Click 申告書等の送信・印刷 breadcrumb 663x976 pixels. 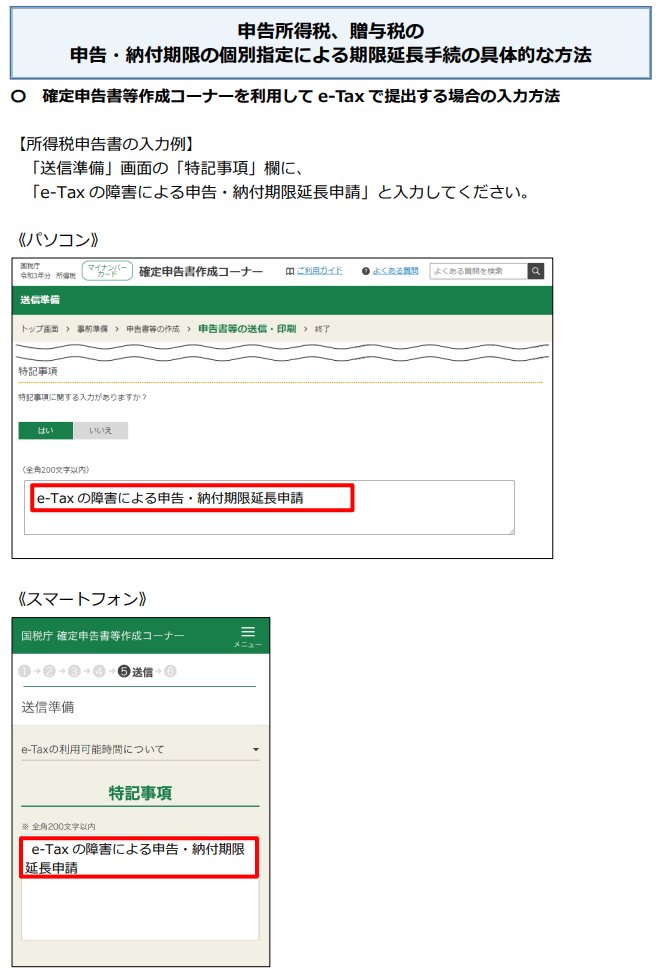(x=247, y=329)
